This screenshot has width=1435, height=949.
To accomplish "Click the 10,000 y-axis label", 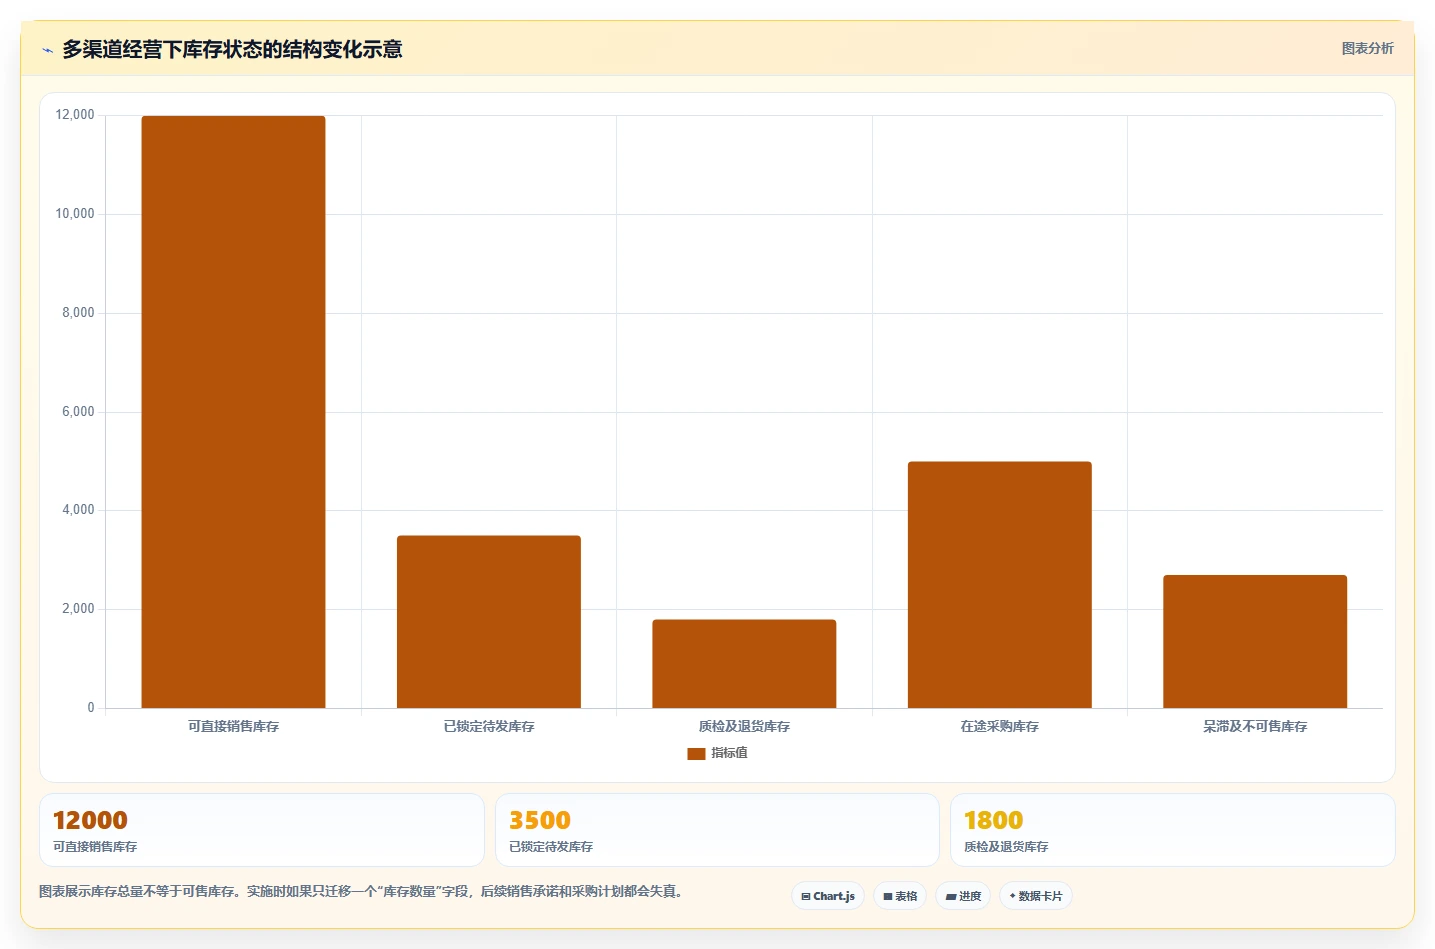I will pyautogui.click(x=75, y=214).
